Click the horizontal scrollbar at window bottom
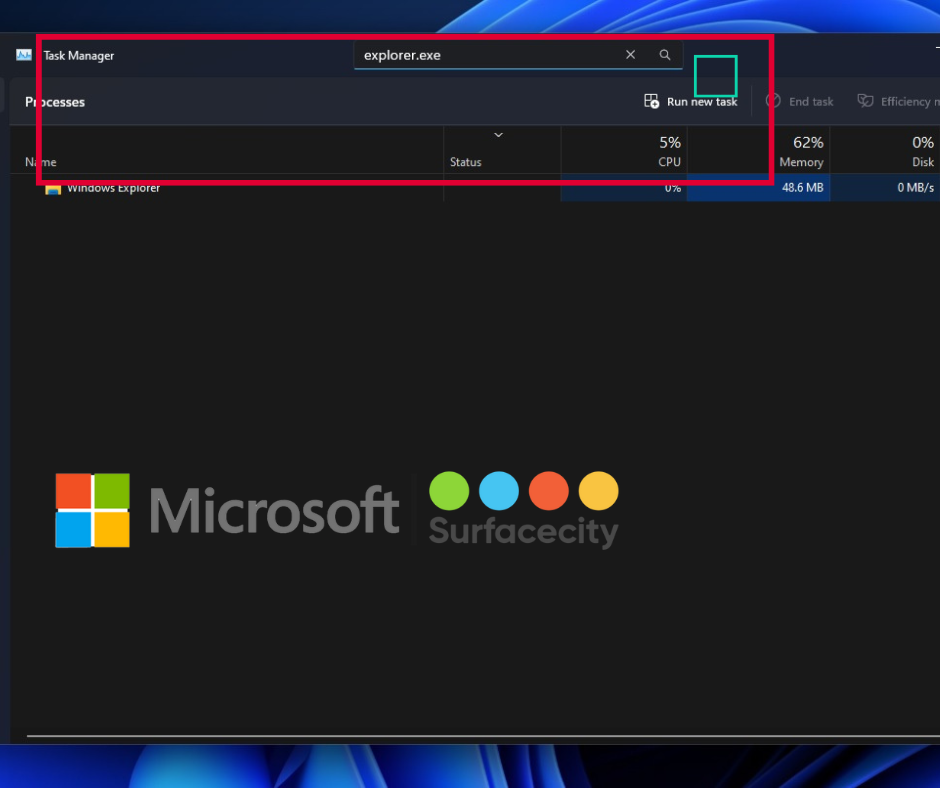Screen dimensions: 940x788 pyautogui.click(x=480, y=737)
